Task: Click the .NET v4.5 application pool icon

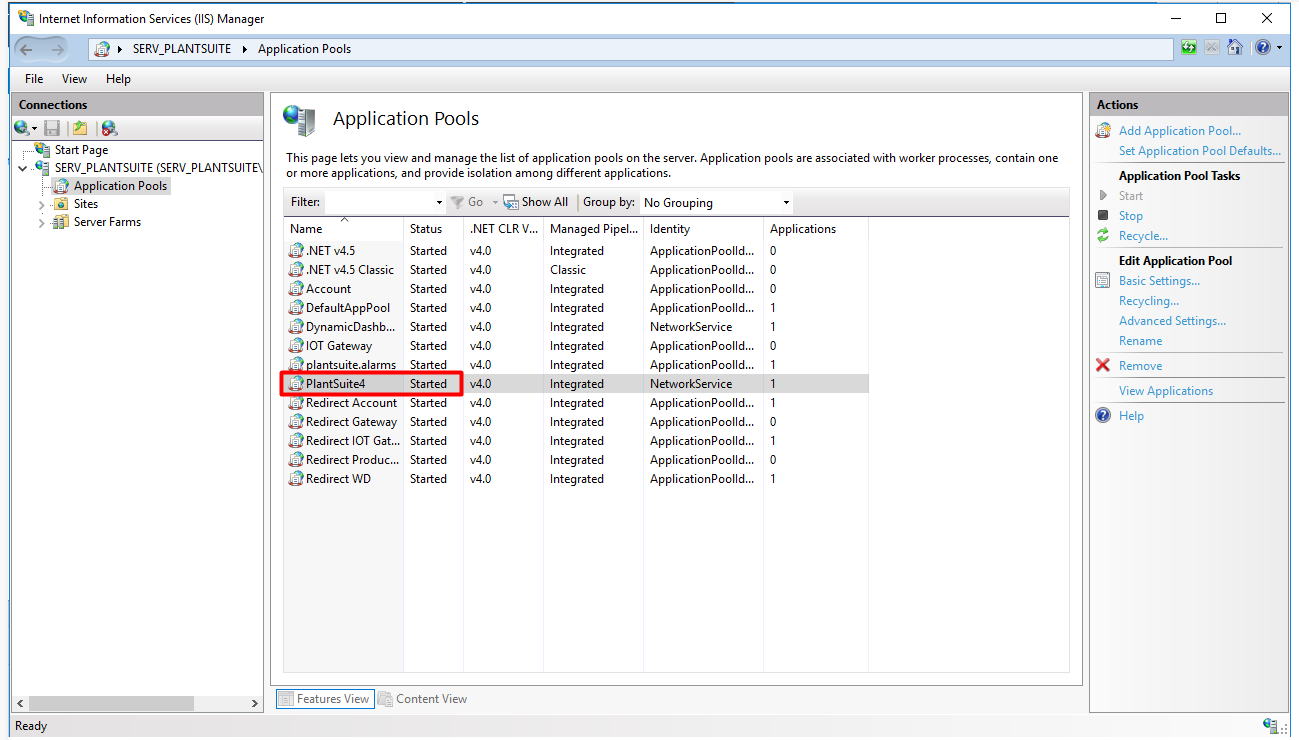Action: 296,251
